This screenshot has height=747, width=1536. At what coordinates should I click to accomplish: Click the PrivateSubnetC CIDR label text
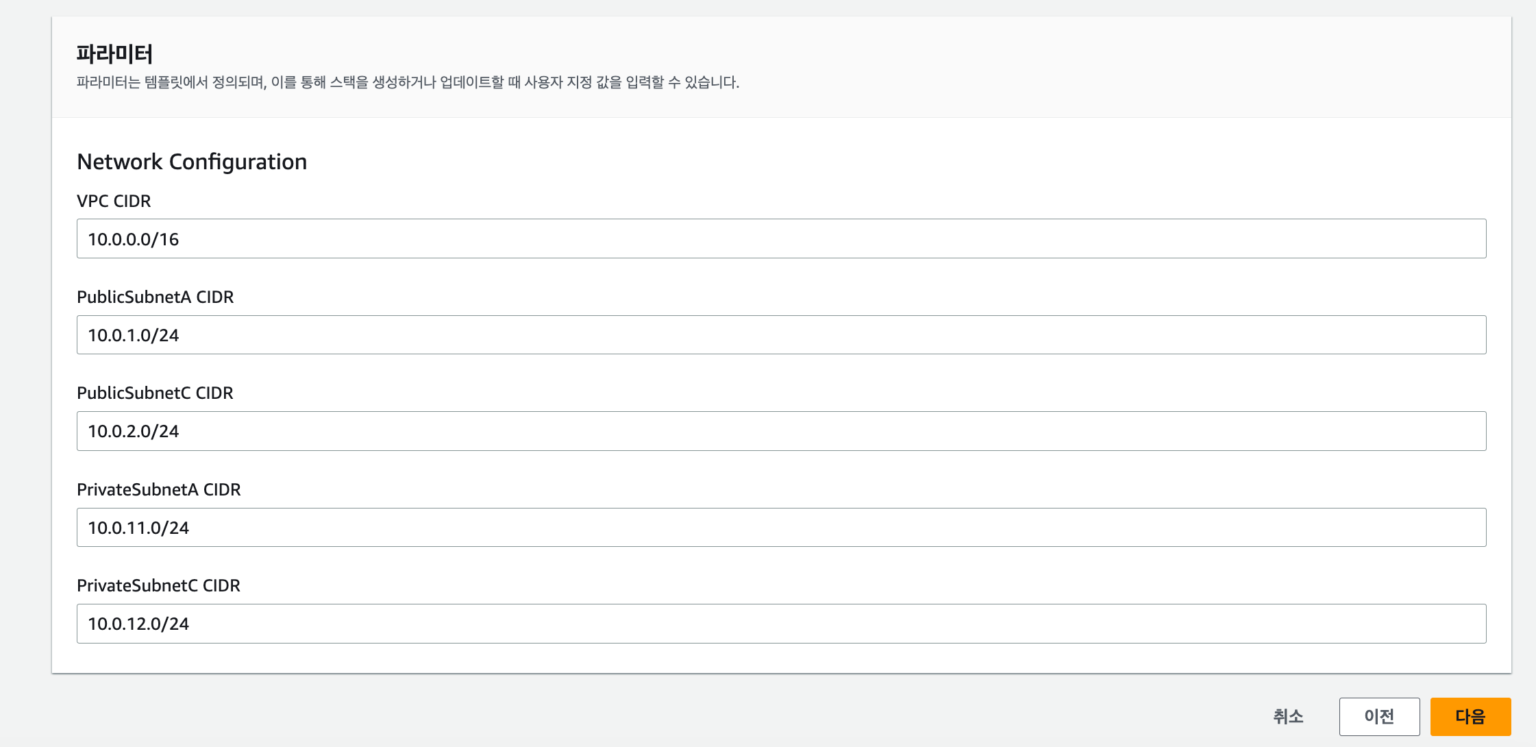pos(159,585)
